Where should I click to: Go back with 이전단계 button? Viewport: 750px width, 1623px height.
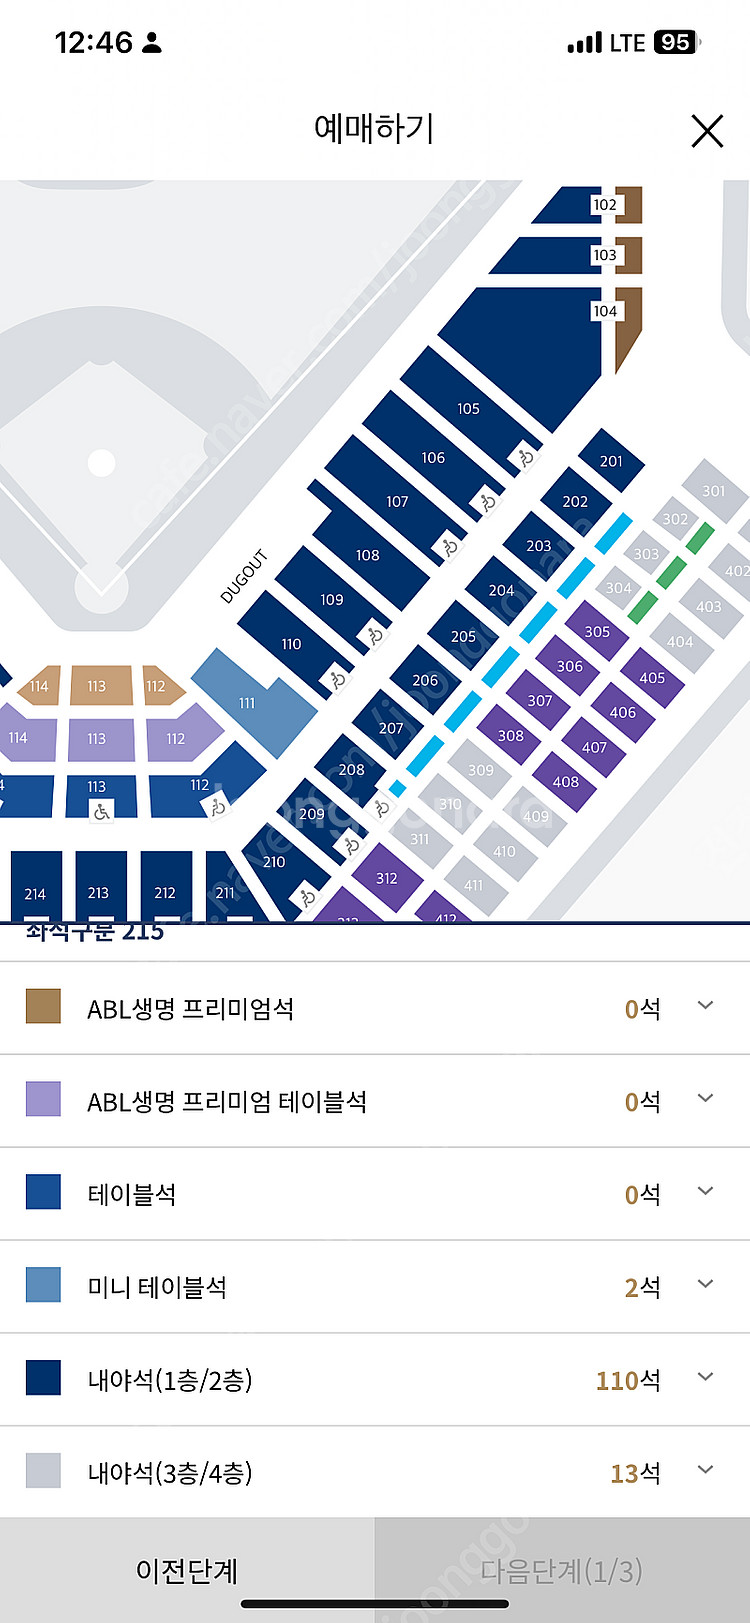coord(187,1570)
